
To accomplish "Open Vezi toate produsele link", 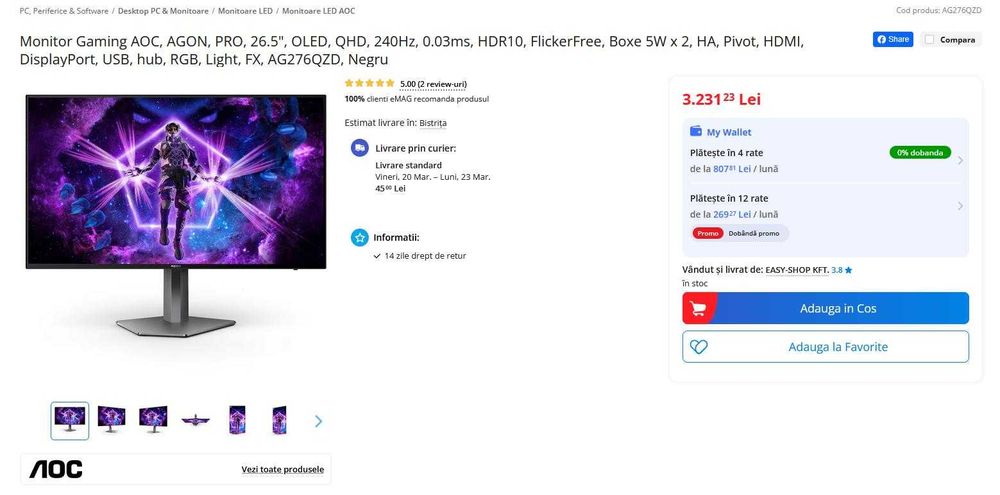I will click(282, 469).
